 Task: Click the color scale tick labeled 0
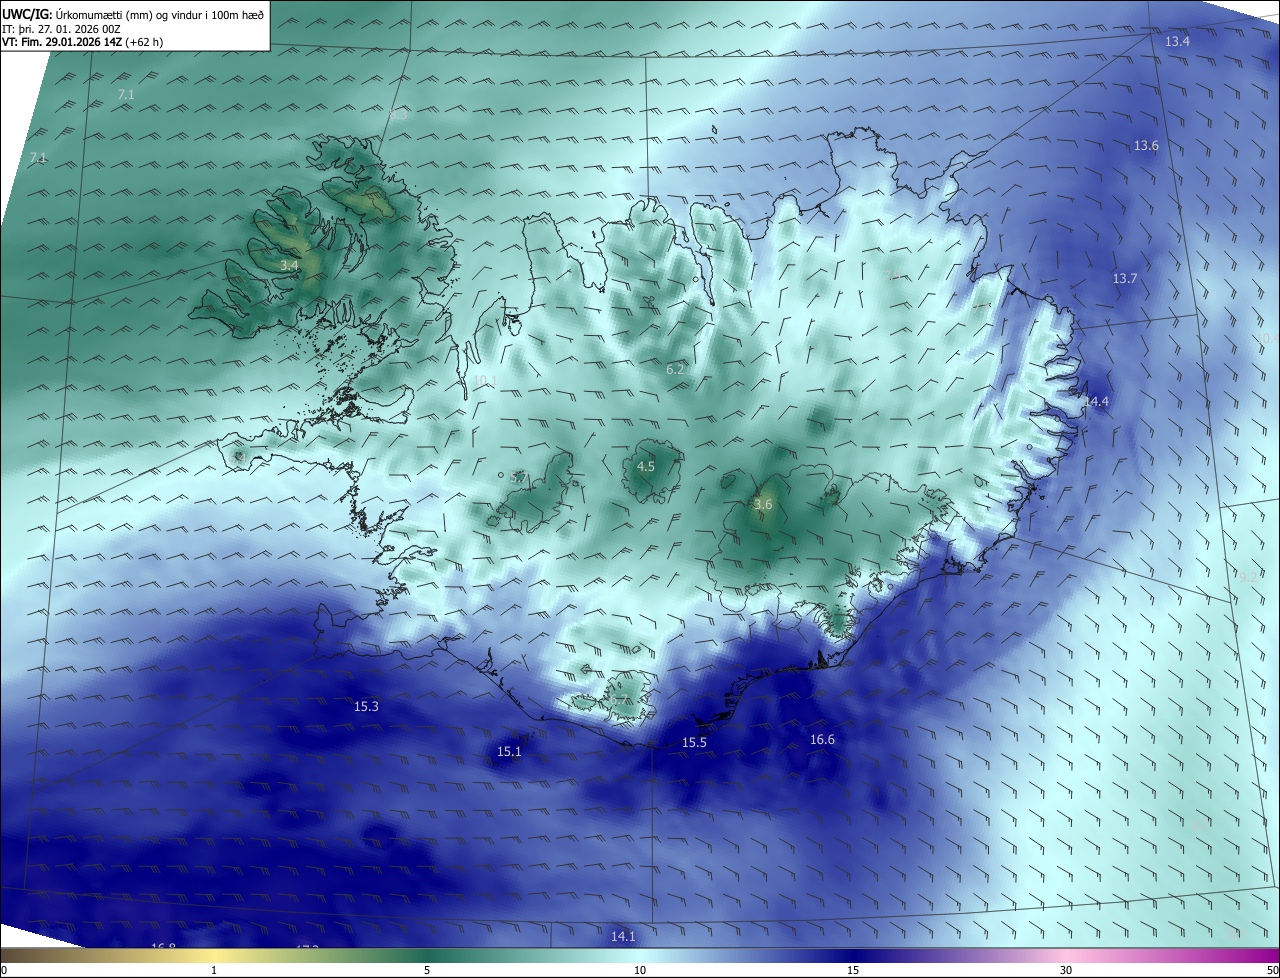click(3, 970)
